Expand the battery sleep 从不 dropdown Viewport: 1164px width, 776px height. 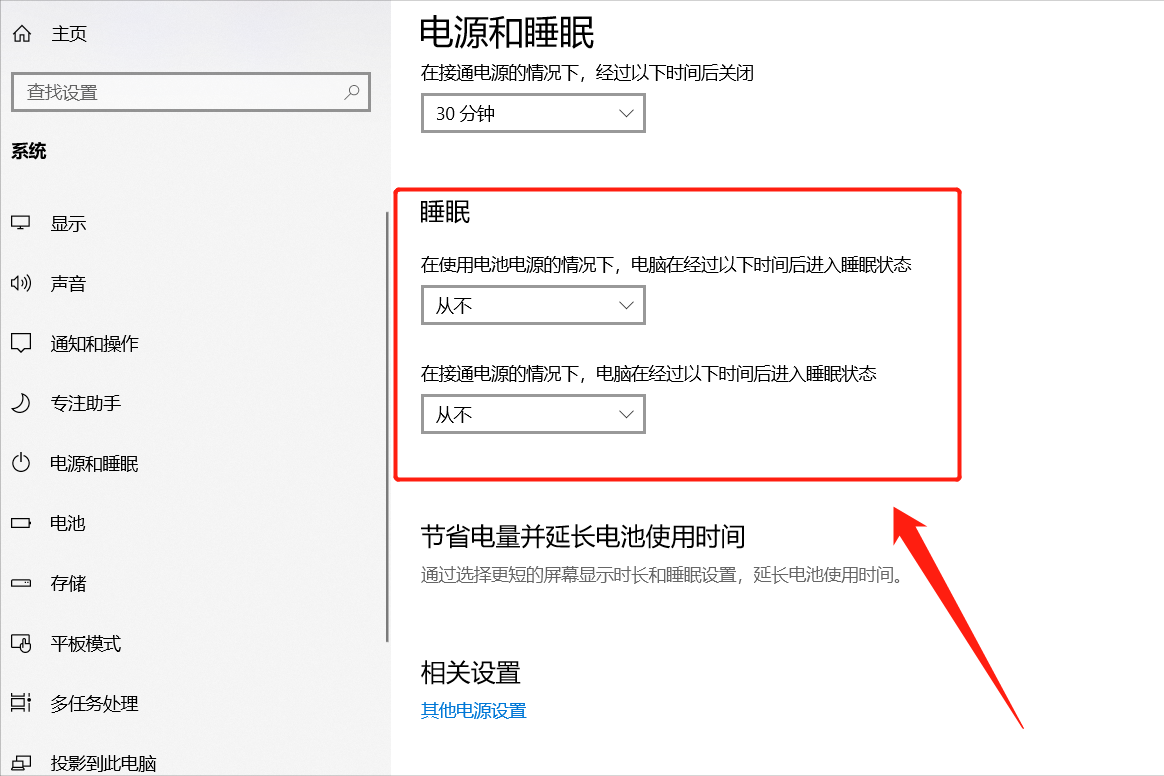(x=532, y=305)
